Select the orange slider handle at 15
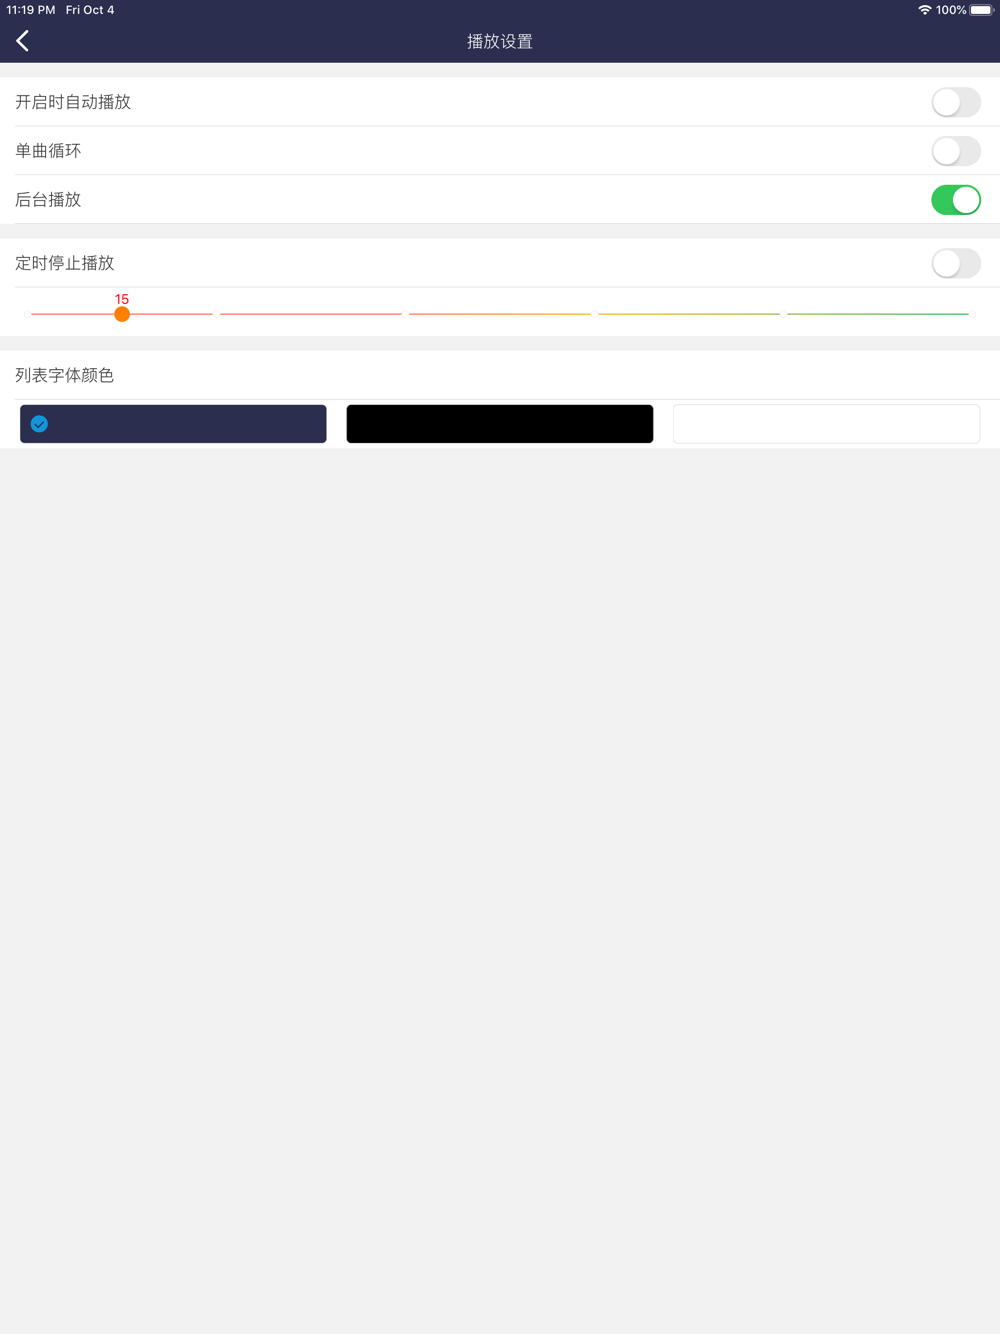 point(122,314)
